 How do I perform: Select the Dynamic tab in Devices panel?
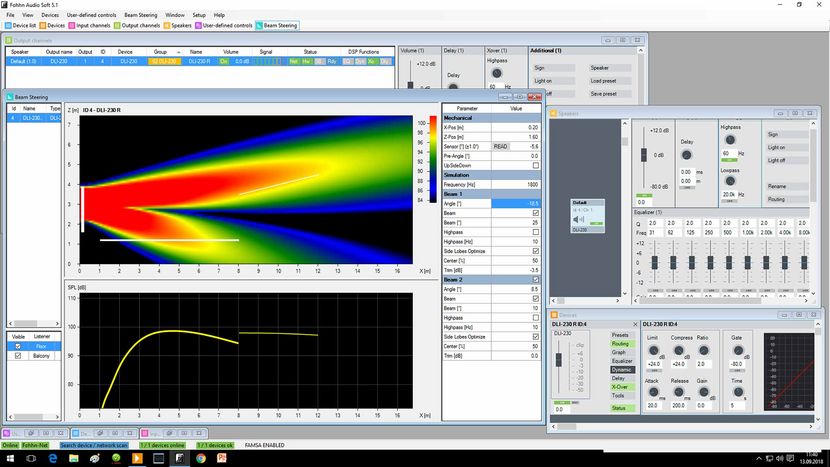coord(622,370)
